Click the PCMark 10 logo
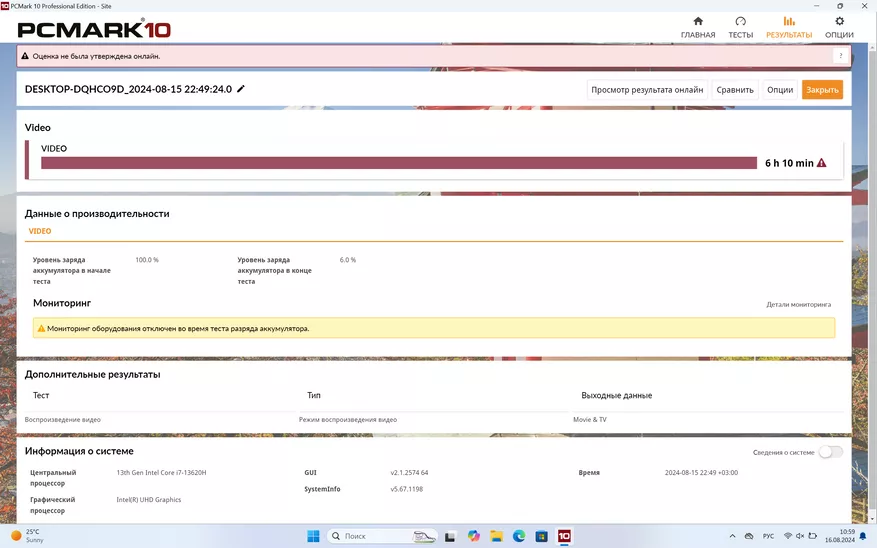 pyautogui.click(x=94, y=29)
